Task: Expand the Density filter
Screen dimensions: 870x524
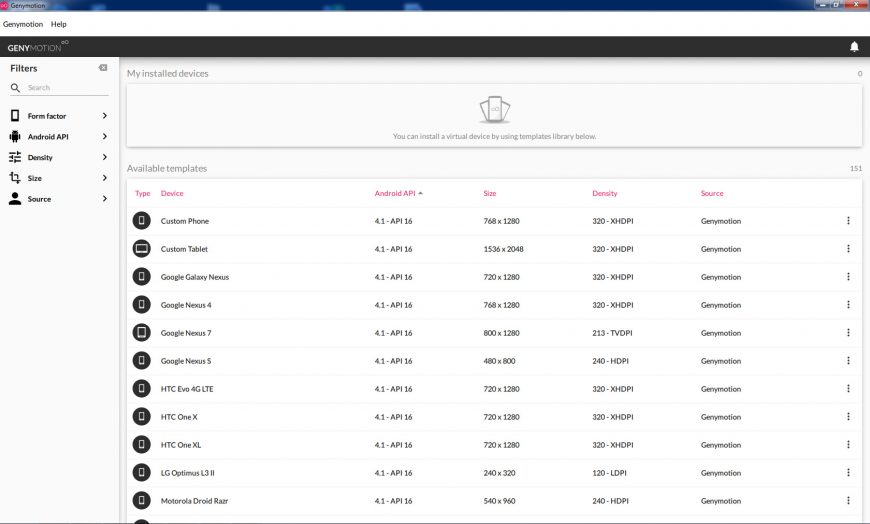Action: click(58, 158)
